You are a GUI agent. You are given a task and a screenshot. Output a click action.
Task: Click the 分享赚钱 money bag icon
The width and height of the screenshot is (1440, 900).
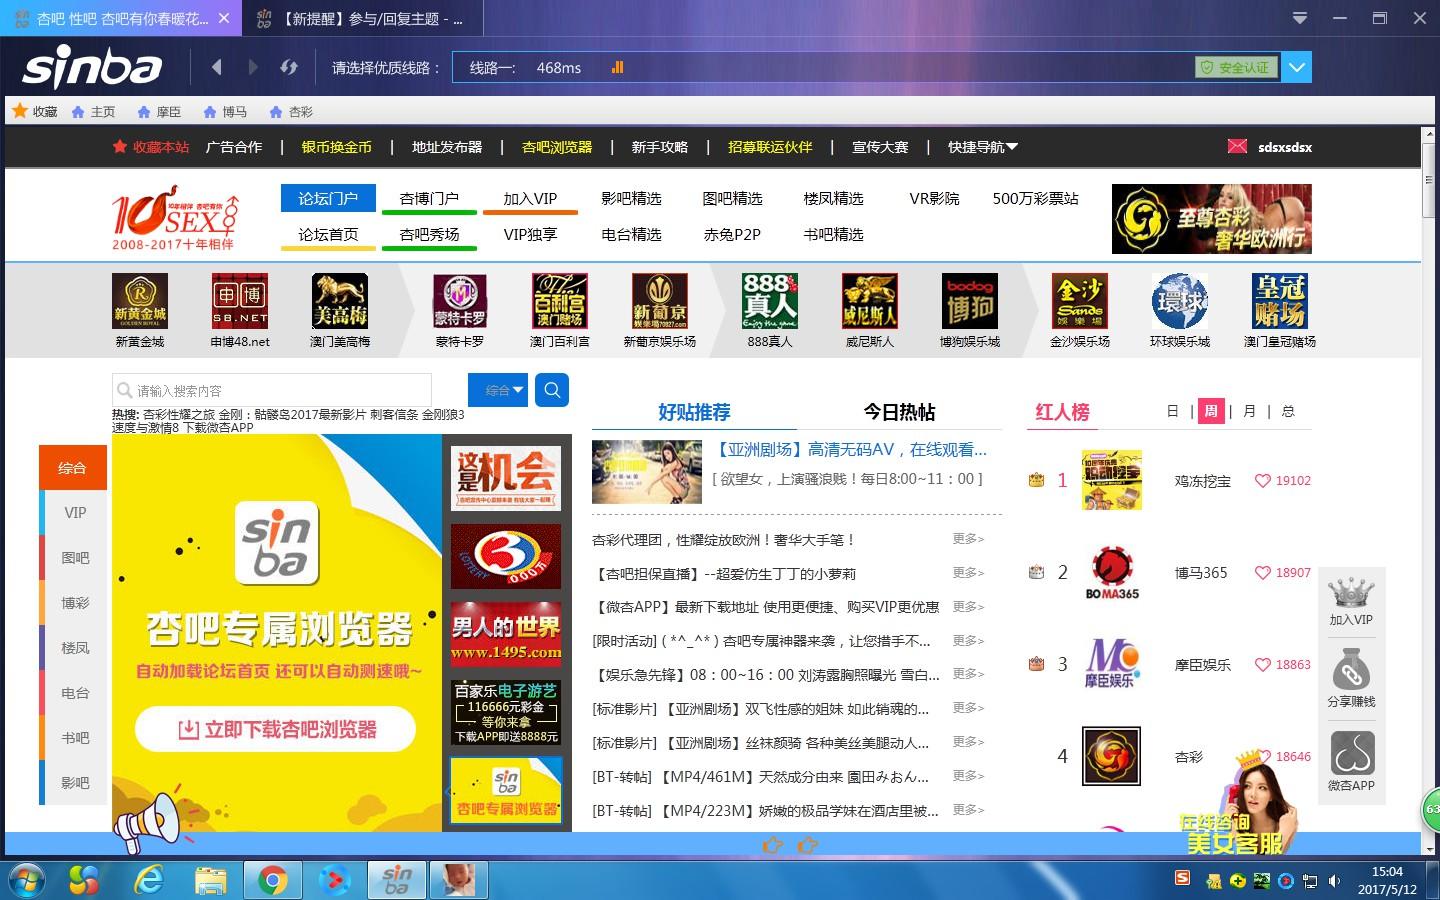click(x=1351, y=670)
